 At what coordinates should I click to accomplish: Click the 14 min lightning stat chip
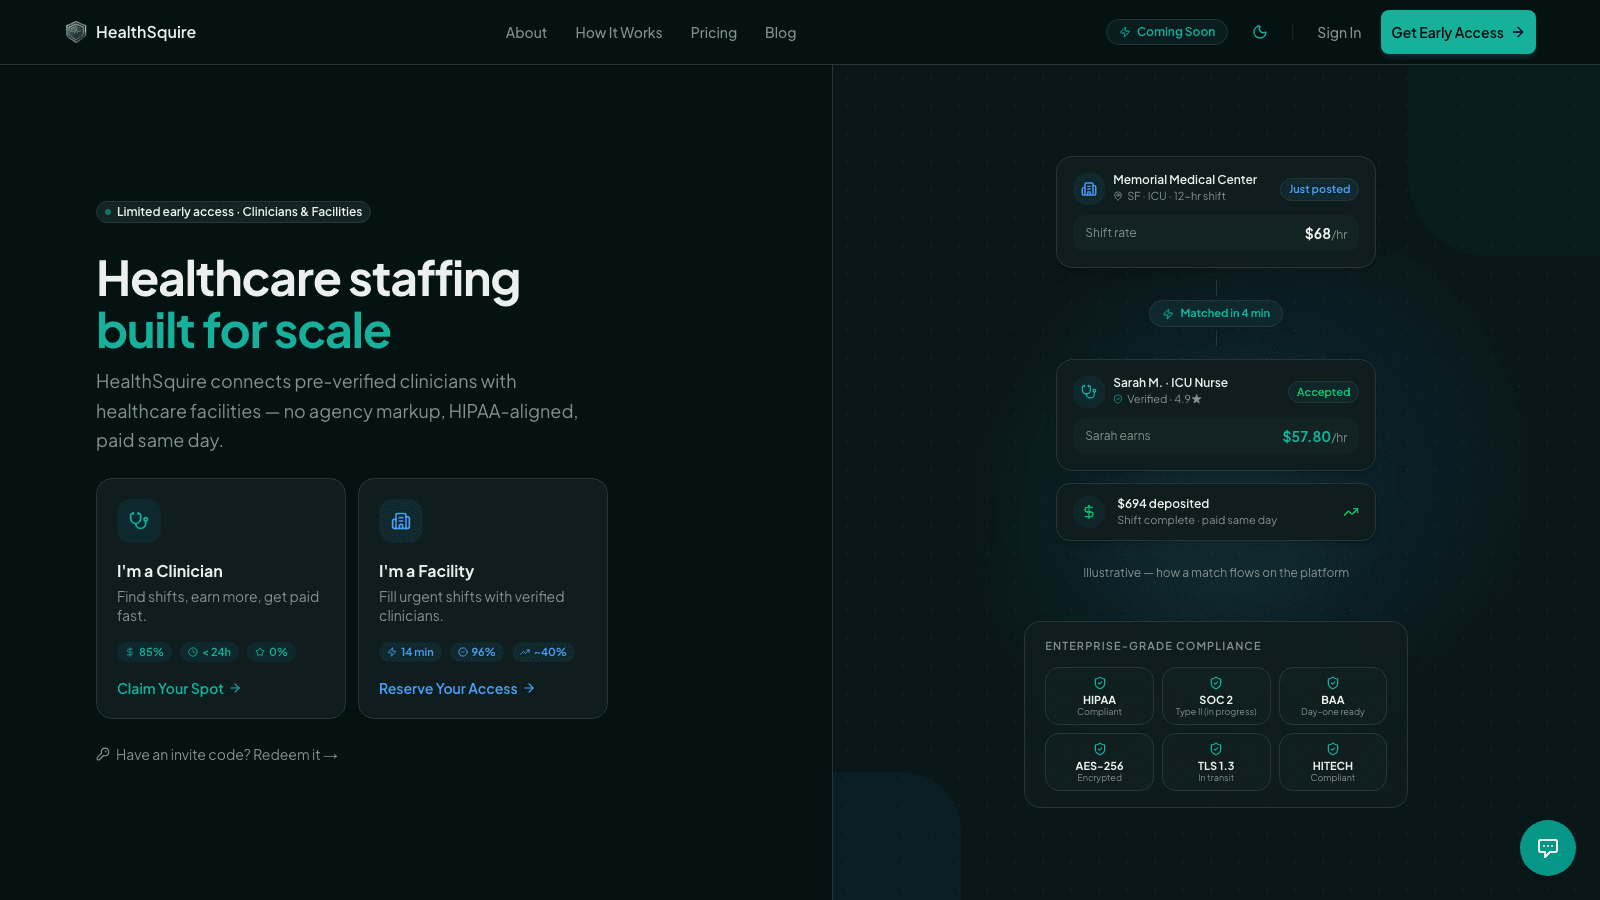[410, 652]
